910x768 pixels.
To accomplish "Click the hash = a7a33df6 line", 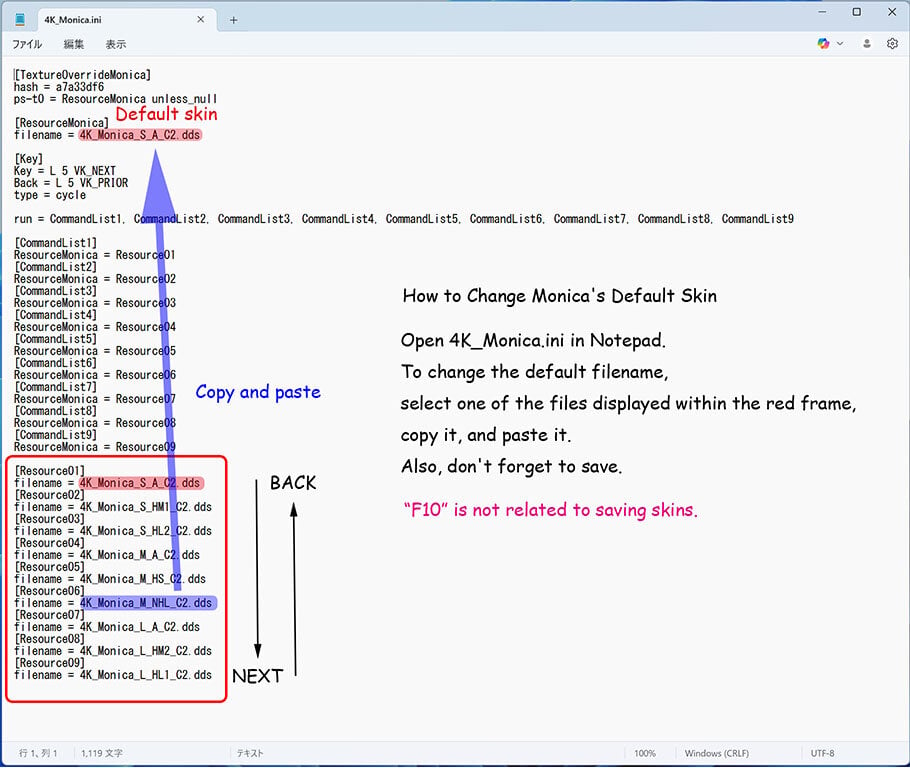I will coord(59,87).
